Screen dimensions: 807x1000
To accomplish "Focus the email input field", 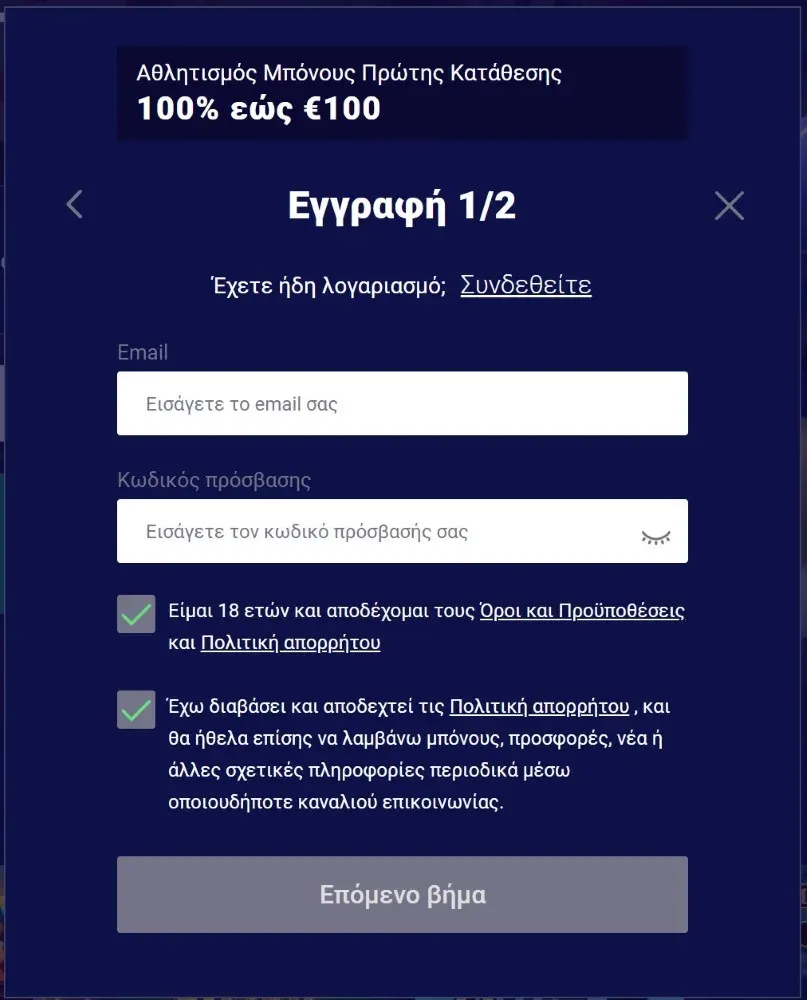I will (402, 404).
